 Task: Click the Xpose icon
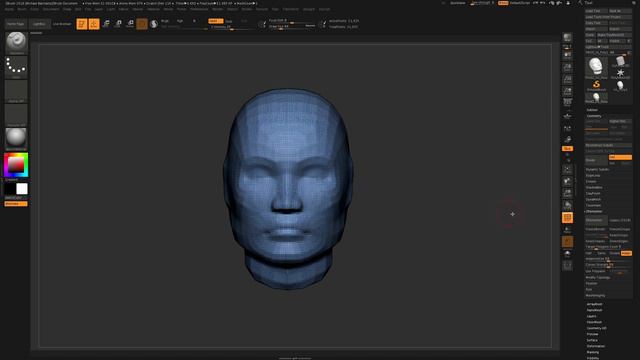(567, 266)
